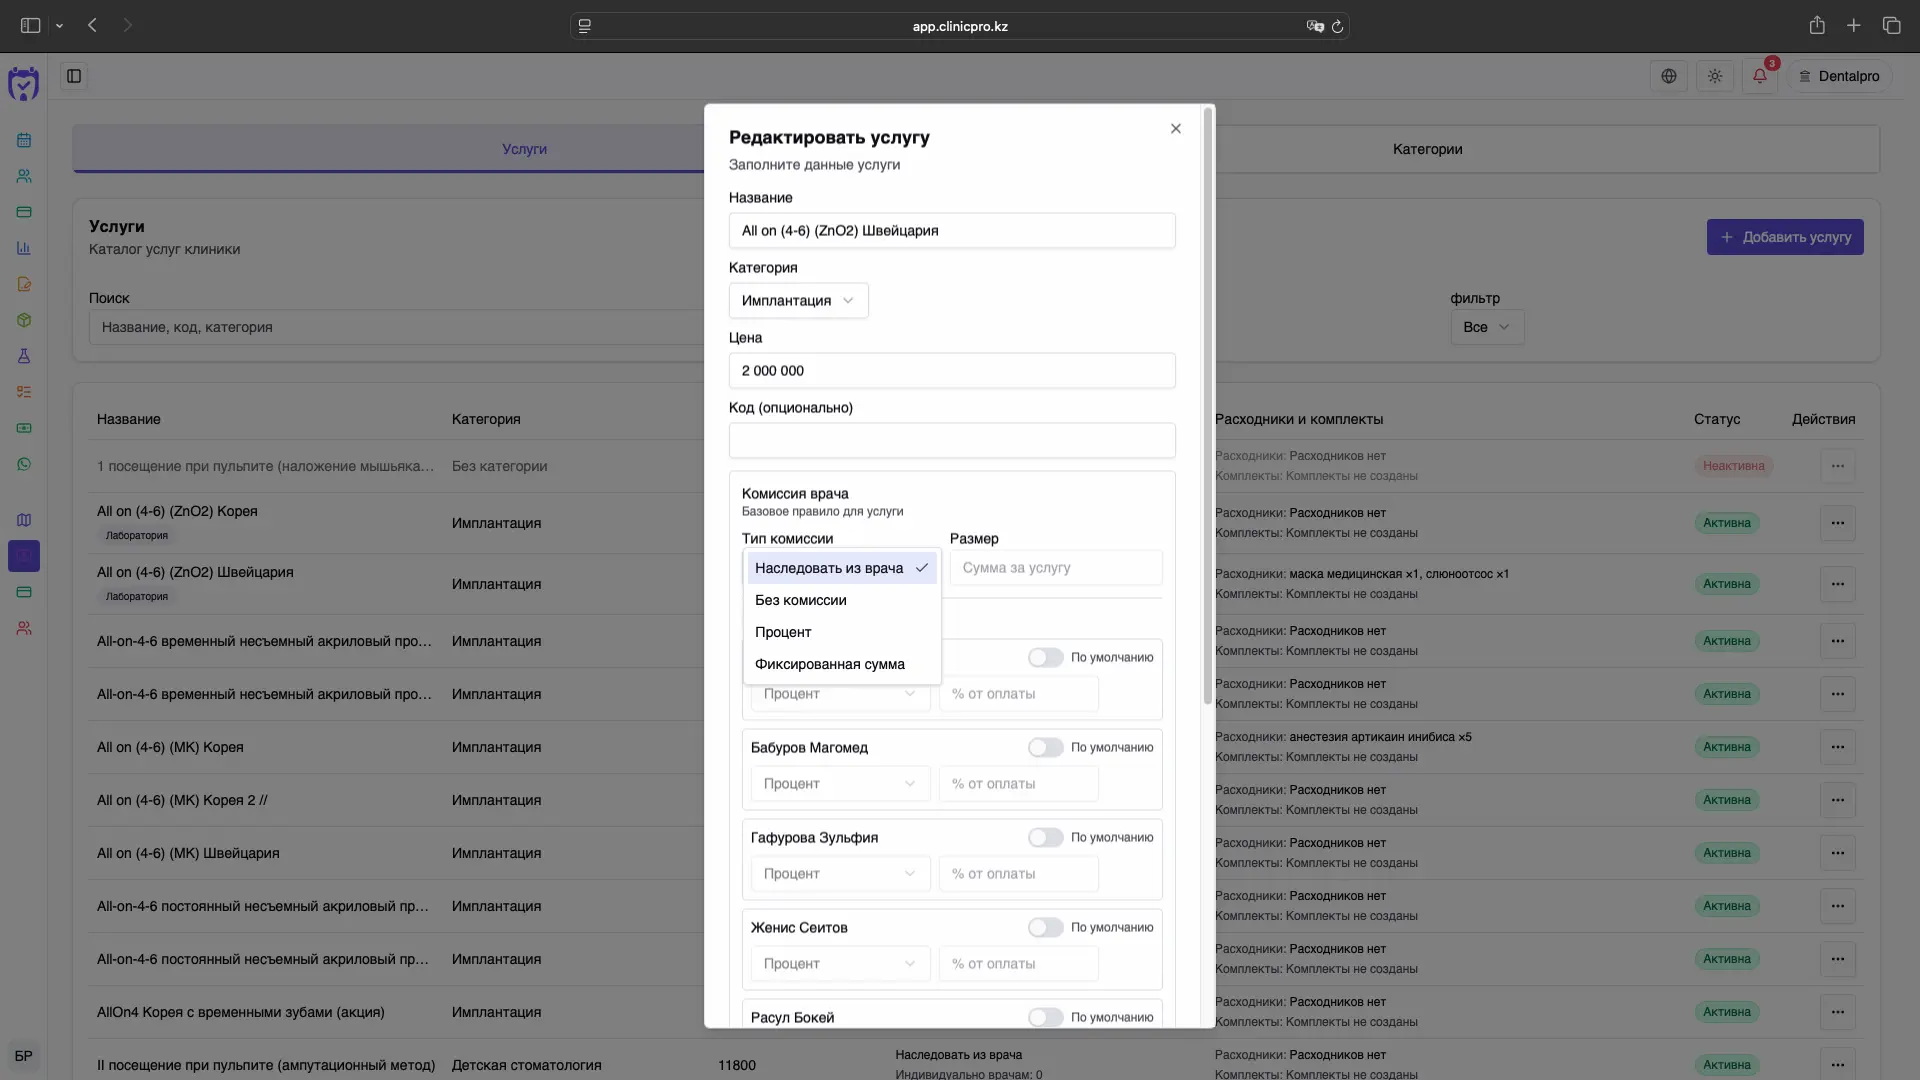
Task: Click the globe language icon
Action: click(x=1669, y=76)
